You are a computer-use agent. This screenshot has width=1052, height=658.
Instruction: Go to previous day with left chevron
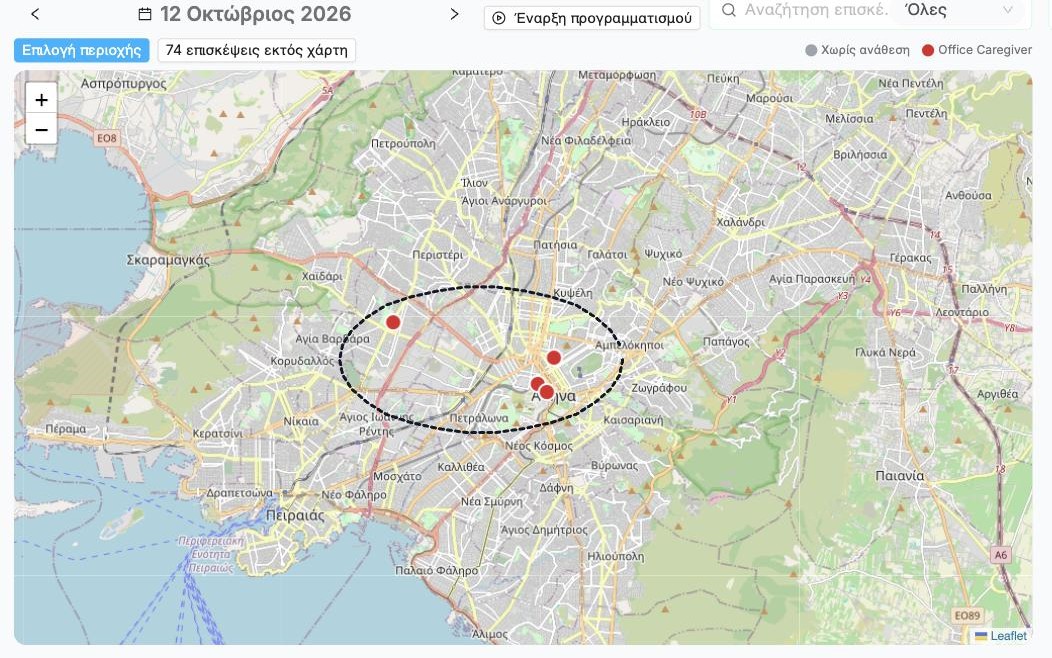(35, 14)
